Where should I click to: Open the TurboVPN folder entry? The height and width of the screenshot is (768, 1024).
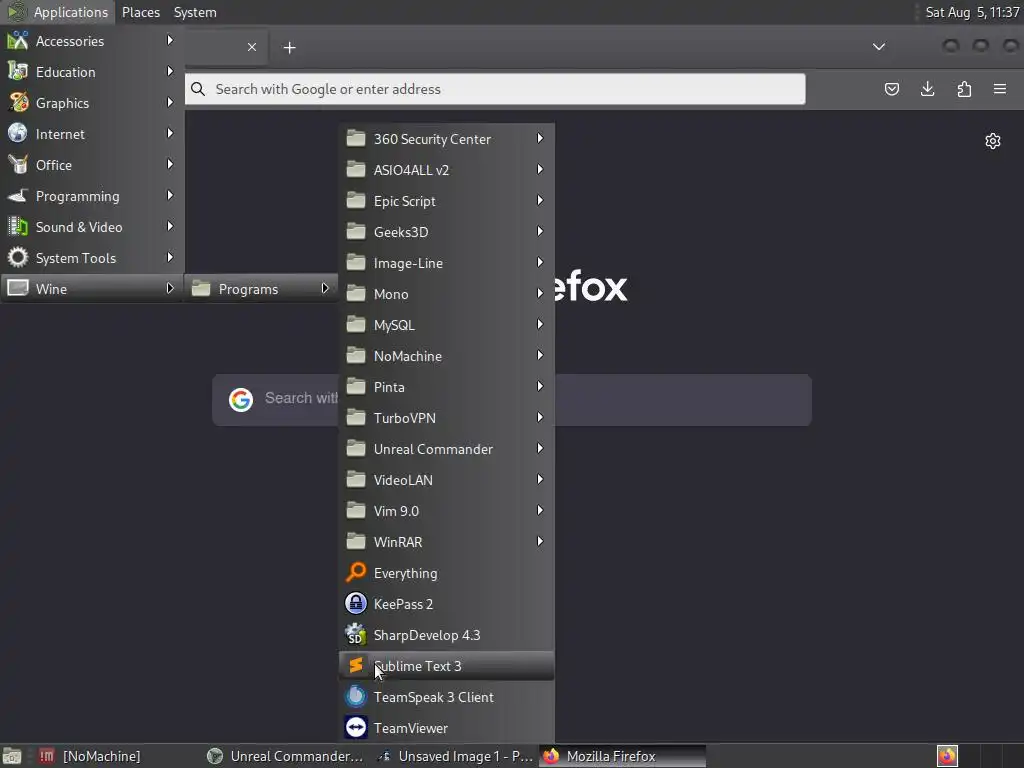(447, 418)
